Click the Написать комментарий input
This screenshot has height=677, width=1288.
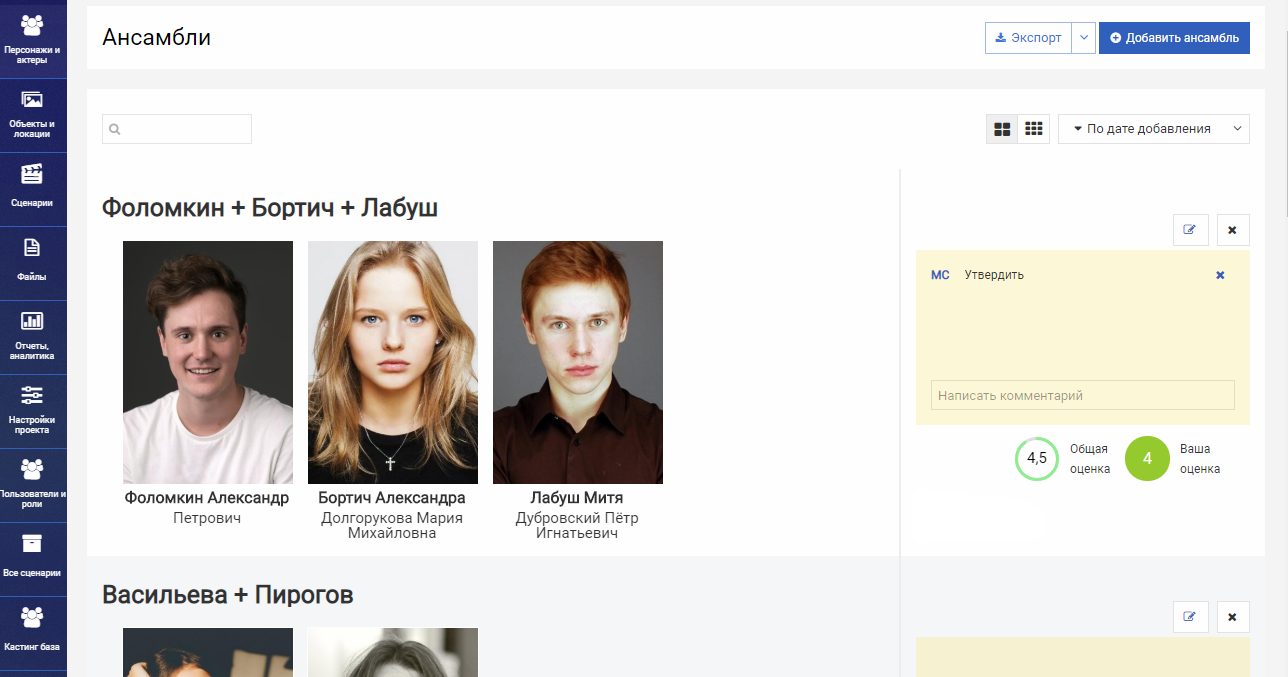point(1083,395)
